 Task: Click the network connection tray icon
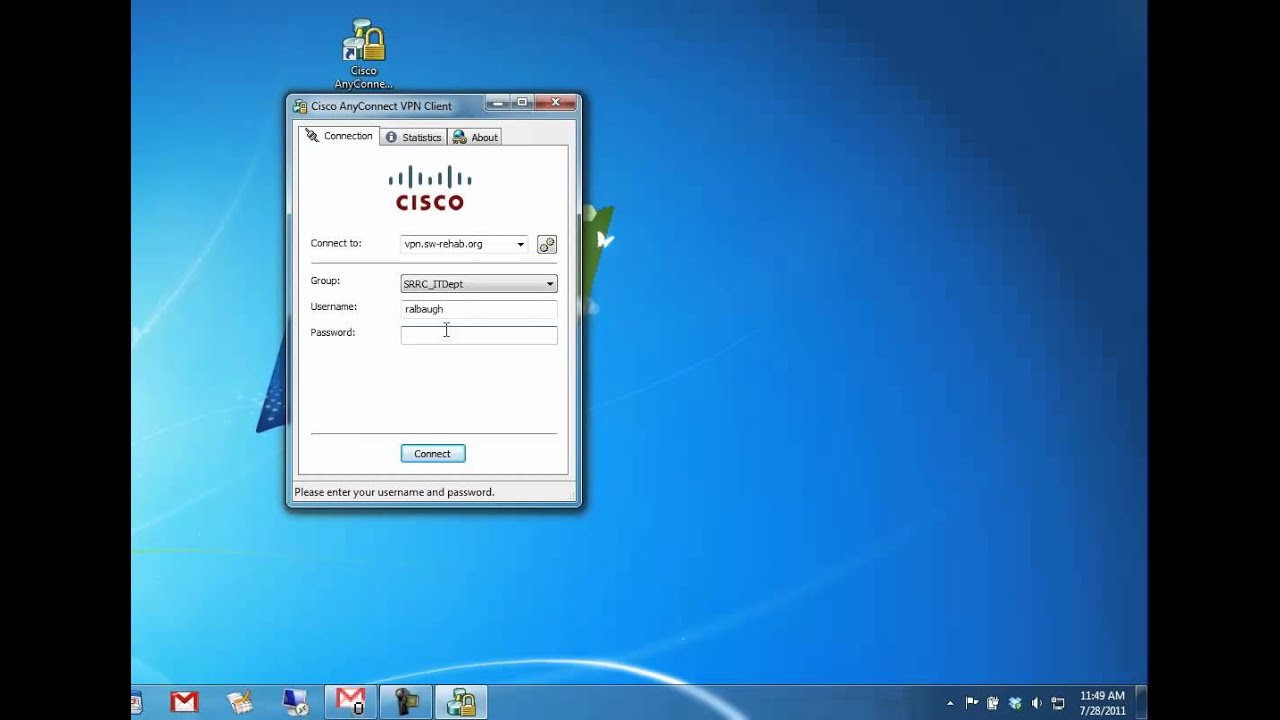click(x=1058, y=703)
